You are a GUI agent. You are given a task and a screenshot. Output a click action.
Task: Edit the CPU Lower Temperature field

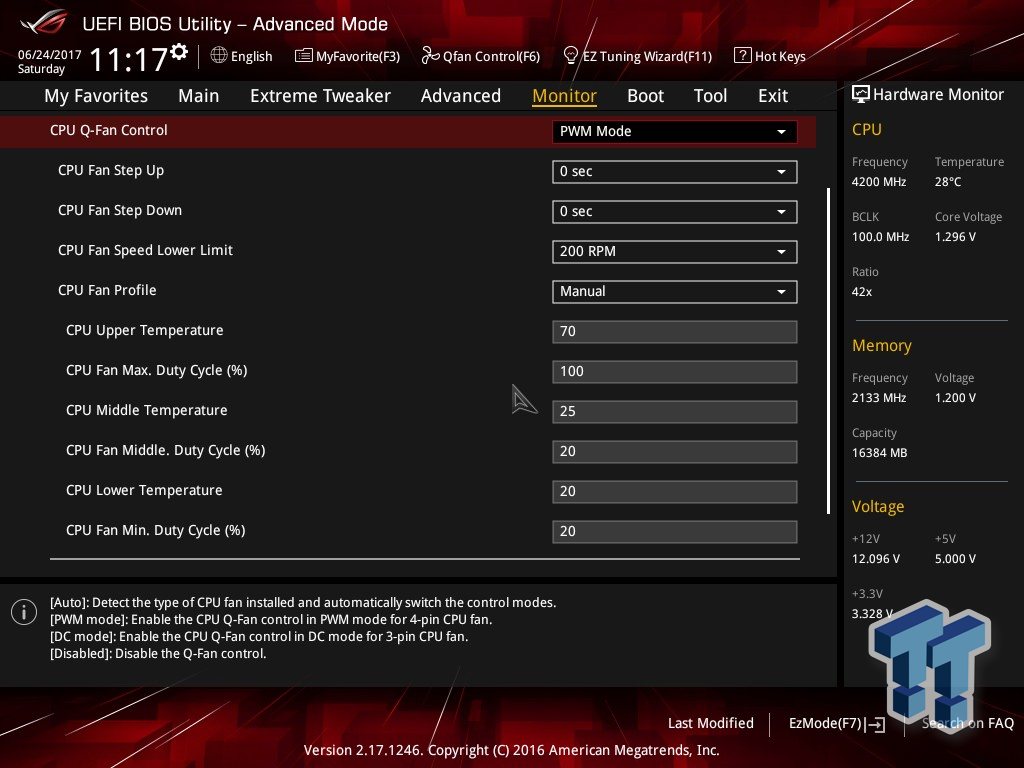[675, 491]
